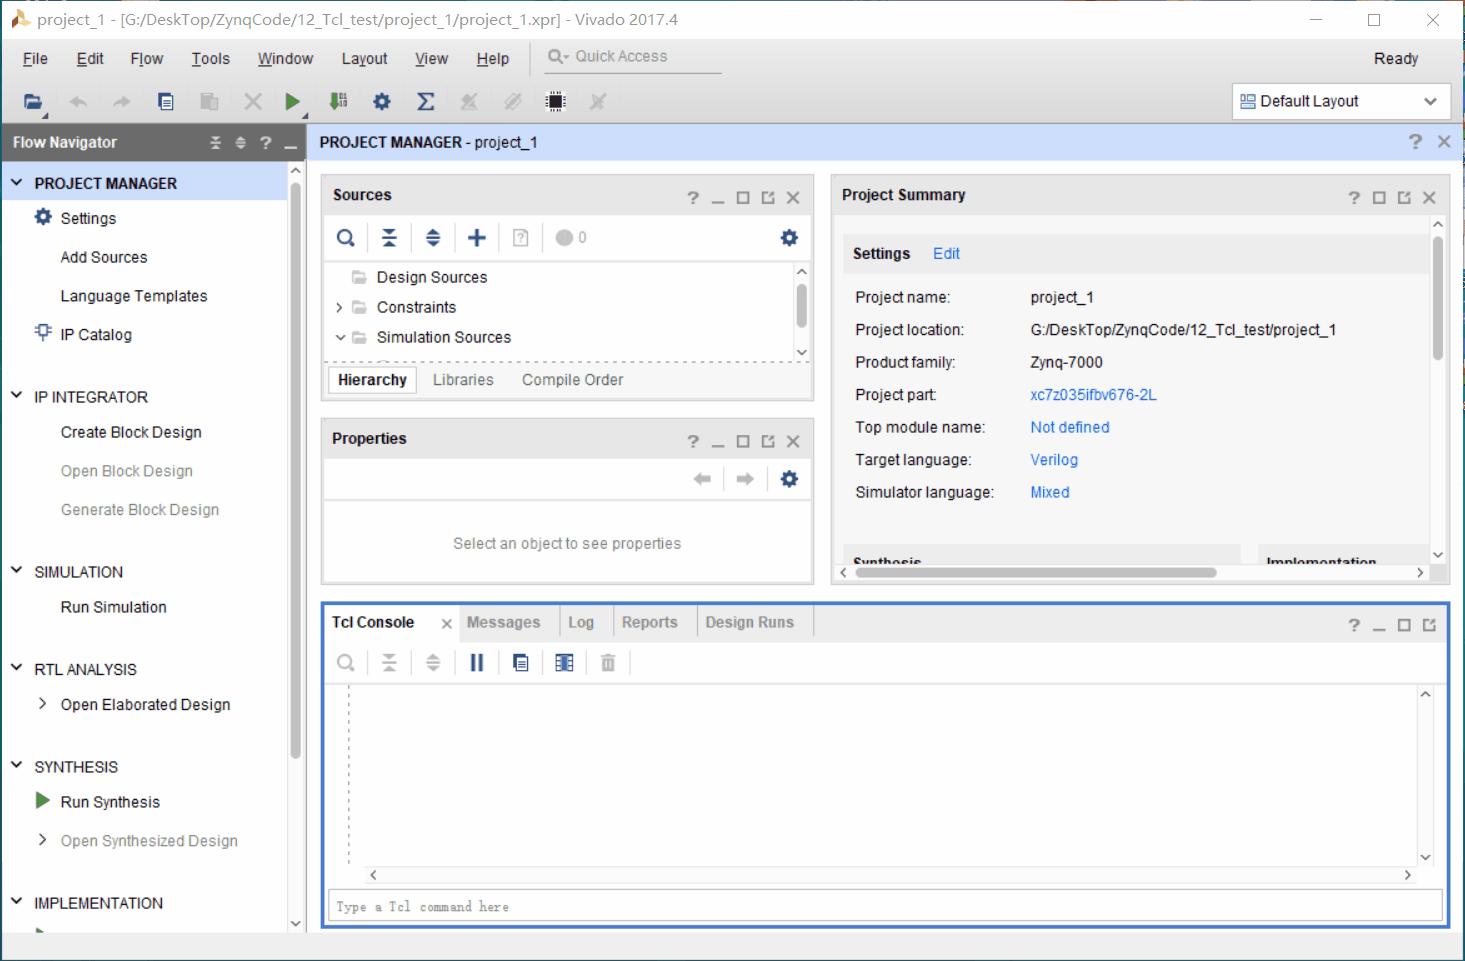
Task: Click the chip device icon in toolbar
Action: pyautogui.click(x=555, y=101)
